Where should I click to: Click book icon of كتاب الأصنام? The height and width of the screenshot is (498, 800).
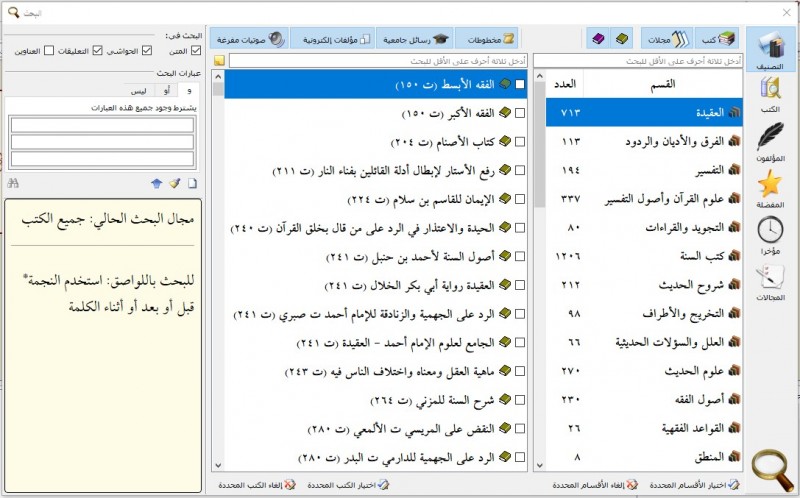[x=505, y=141]
